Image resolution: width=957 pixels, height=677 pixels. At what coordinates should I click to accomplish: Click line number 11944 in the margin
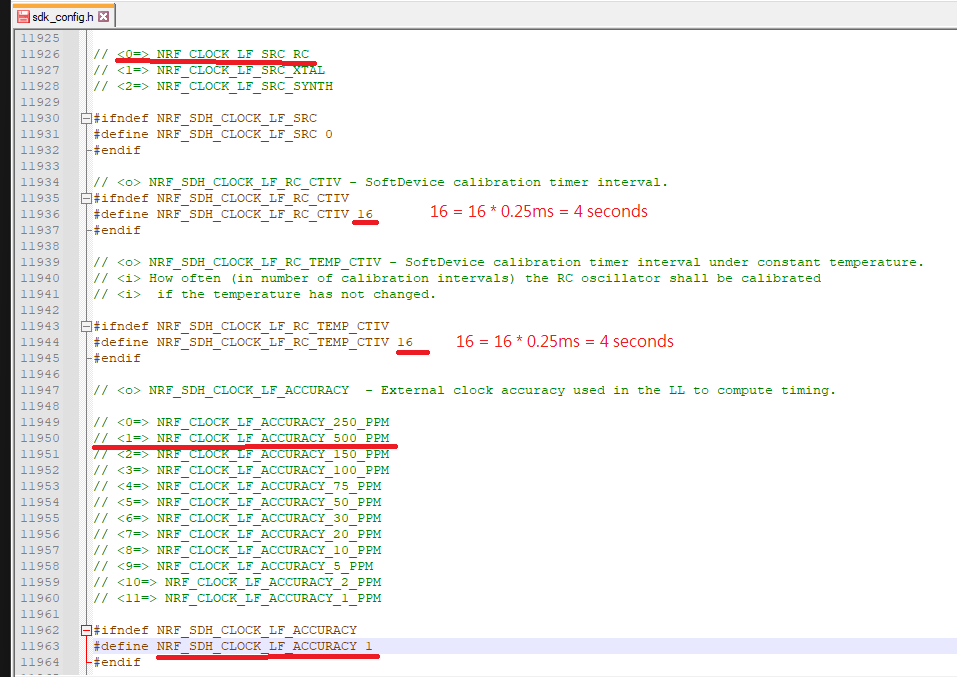tap(40, 342)
